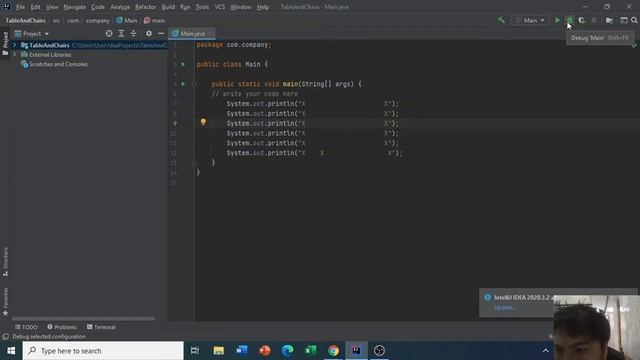Open the Analyze menu
640x360 pixels.
click(120, 7)
